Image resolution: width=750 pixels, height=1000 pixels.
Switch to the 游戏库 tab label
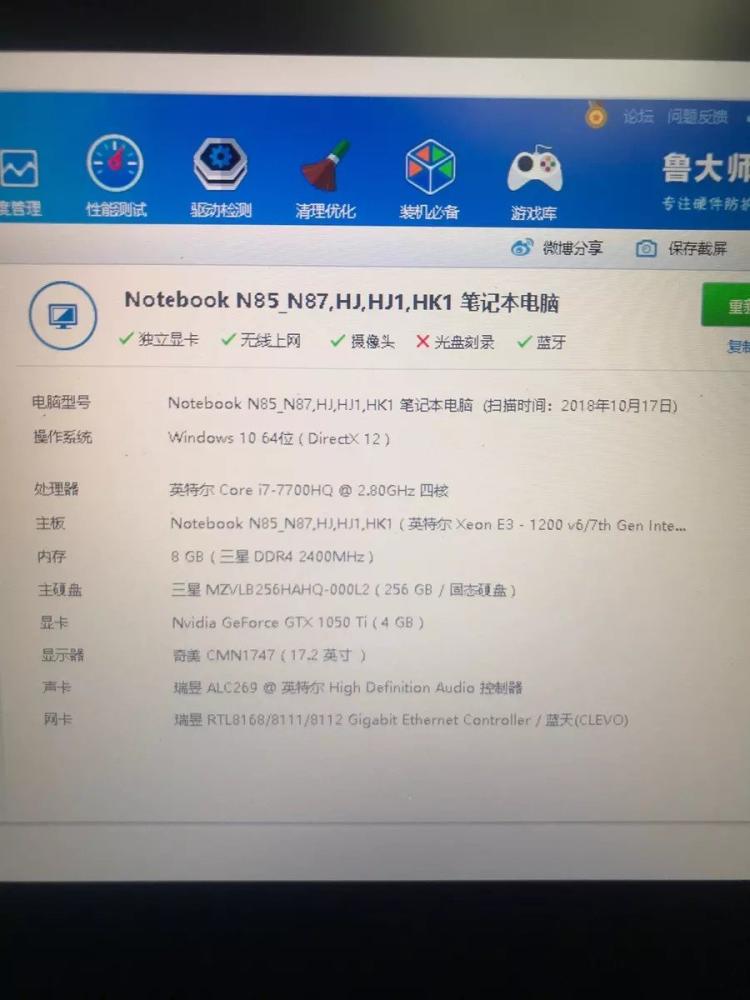(533, 212)
